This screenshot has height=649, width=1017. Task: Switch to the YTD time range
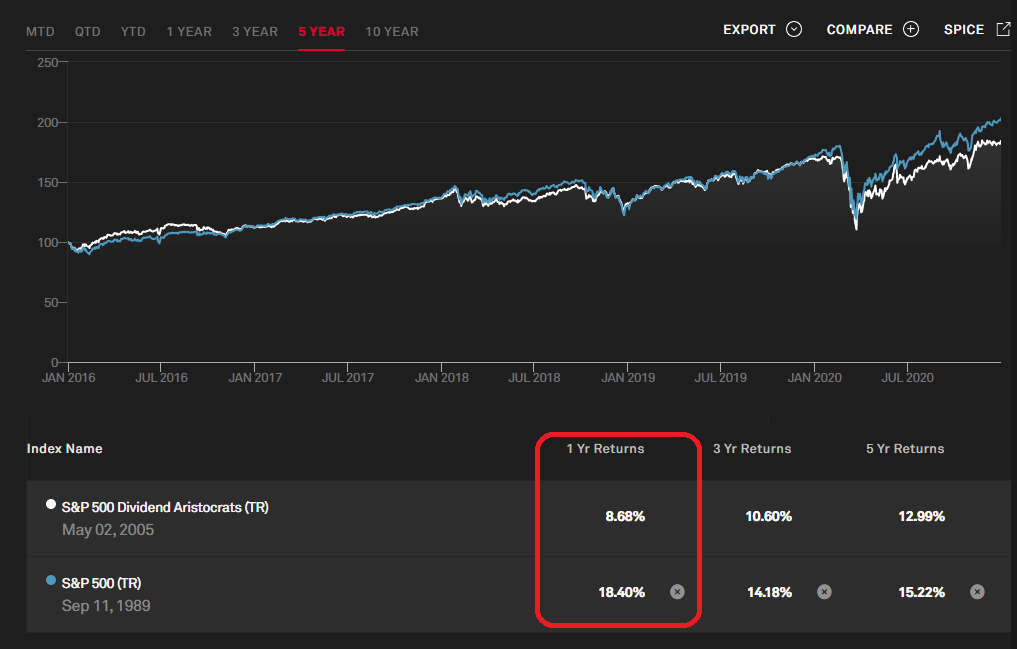133,32
